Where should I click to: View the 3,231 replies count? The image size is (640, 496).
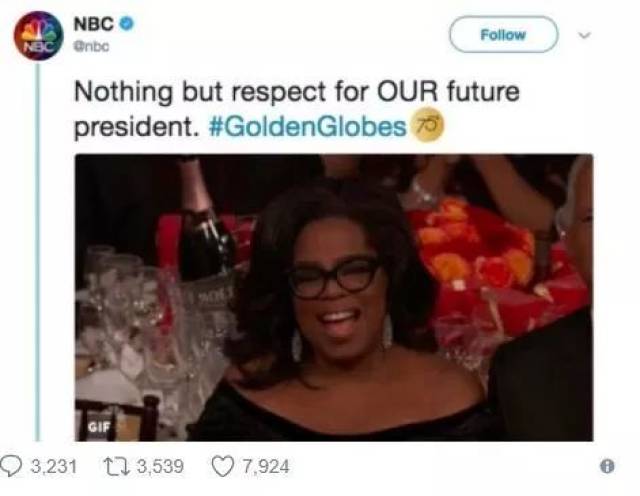(x=54, y=466)
